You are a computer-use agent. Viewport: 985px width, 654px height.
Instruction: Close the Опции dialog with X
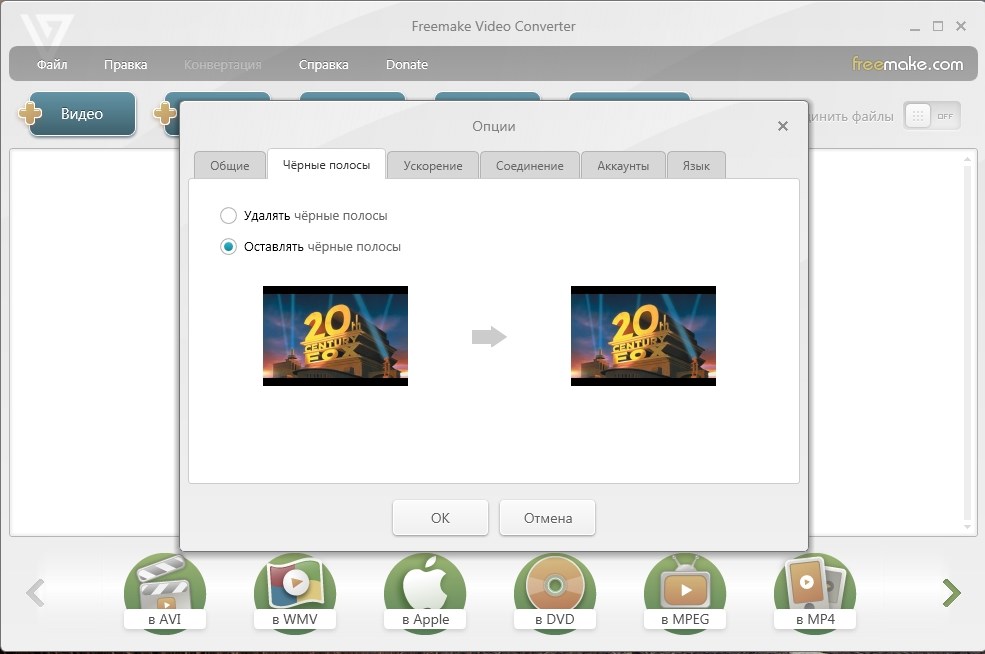point(783,126)
